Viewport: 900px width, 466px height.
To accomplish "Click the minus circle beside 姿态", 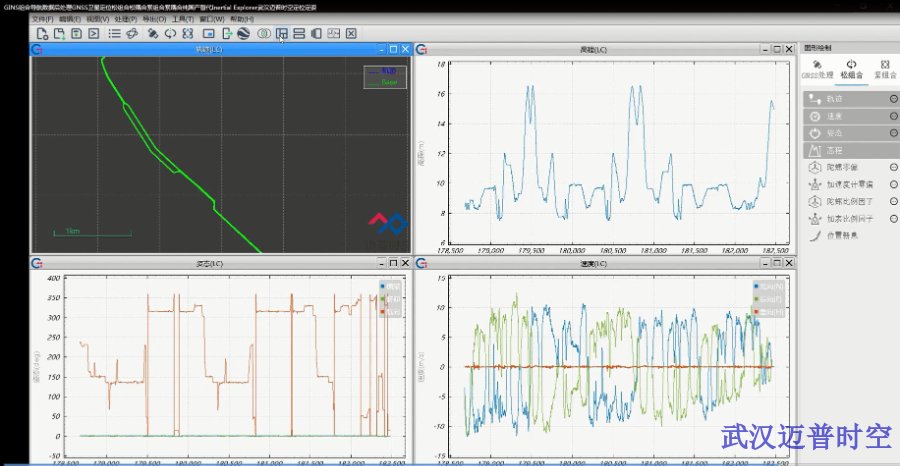I will tap(892, 133).
